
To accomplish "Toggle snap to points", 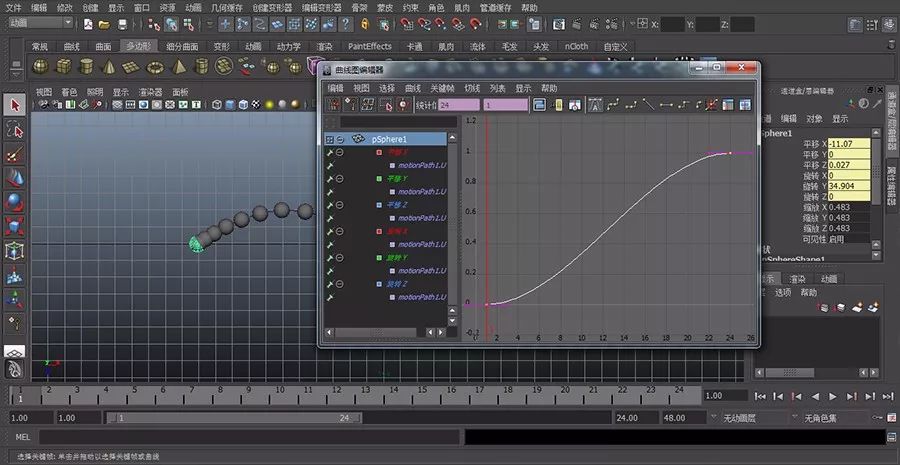I will coord(441,24).
